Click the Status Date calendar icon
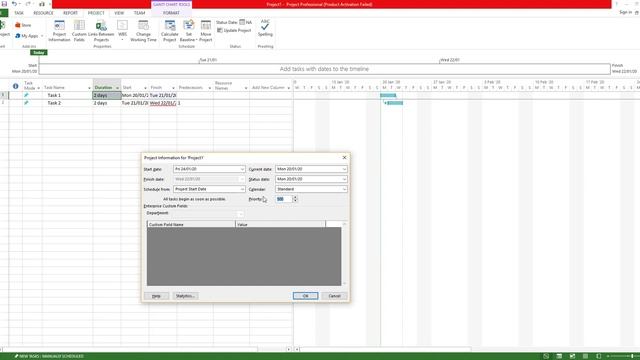Image resolution: width=640 pixels, height=360 pixels. click(x=242, y=22)
